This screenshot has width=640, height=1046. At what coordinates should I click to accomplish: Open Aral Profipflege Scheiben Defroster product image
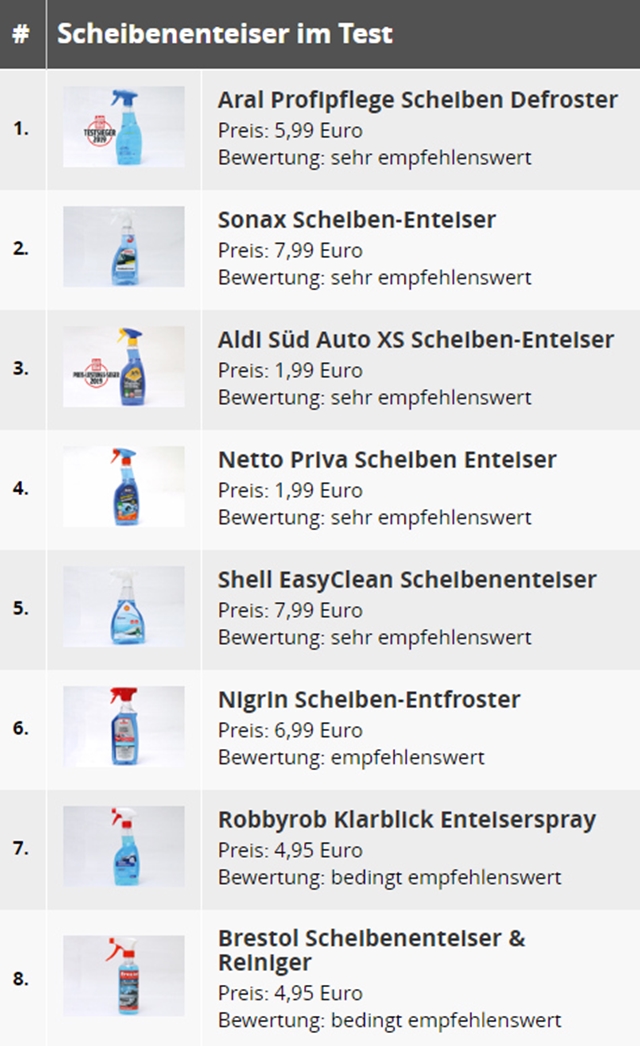(x=124, y=127)
